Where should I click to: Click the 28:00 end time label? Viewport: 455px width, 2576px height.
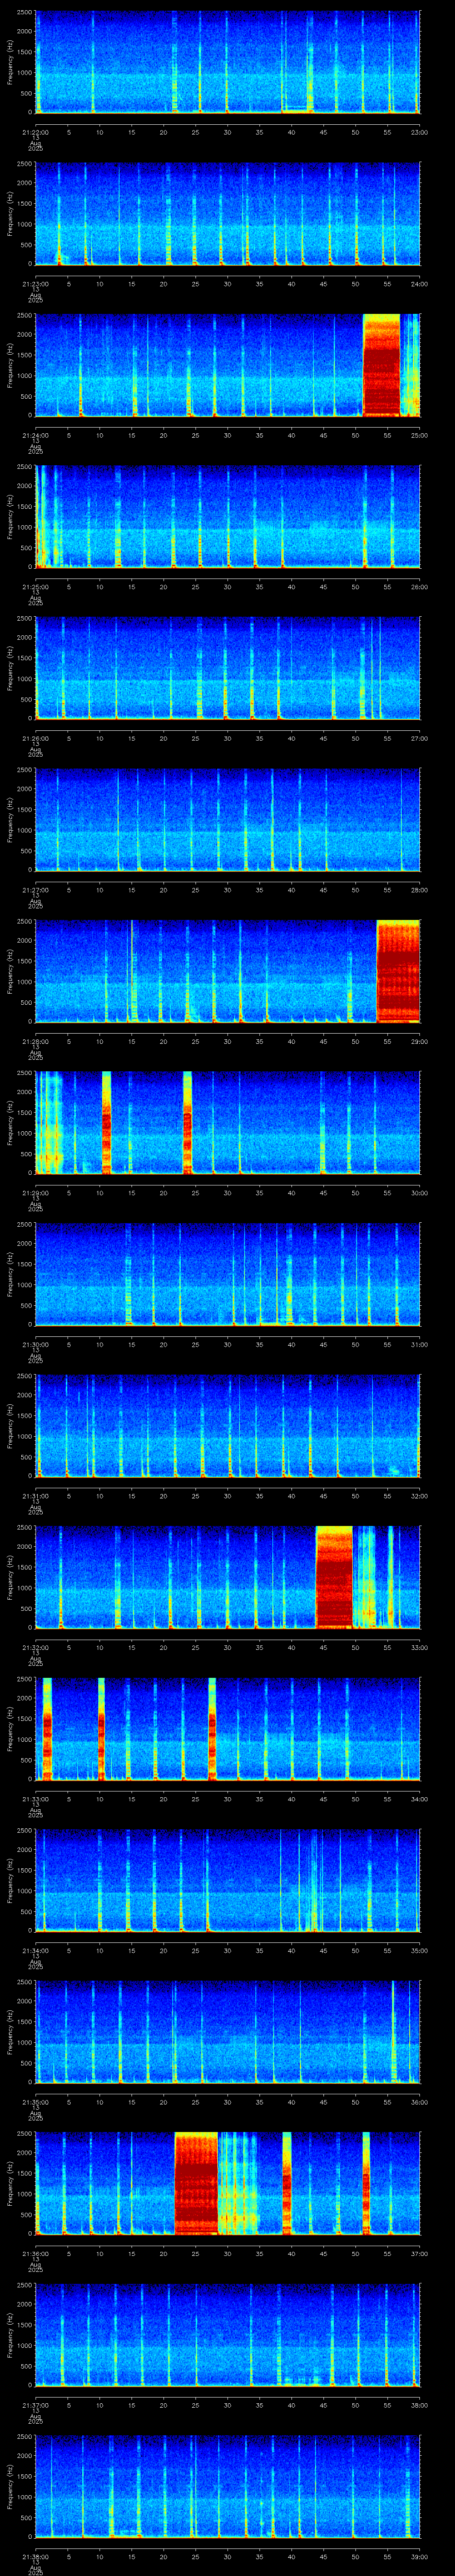[x=419, y=890]
